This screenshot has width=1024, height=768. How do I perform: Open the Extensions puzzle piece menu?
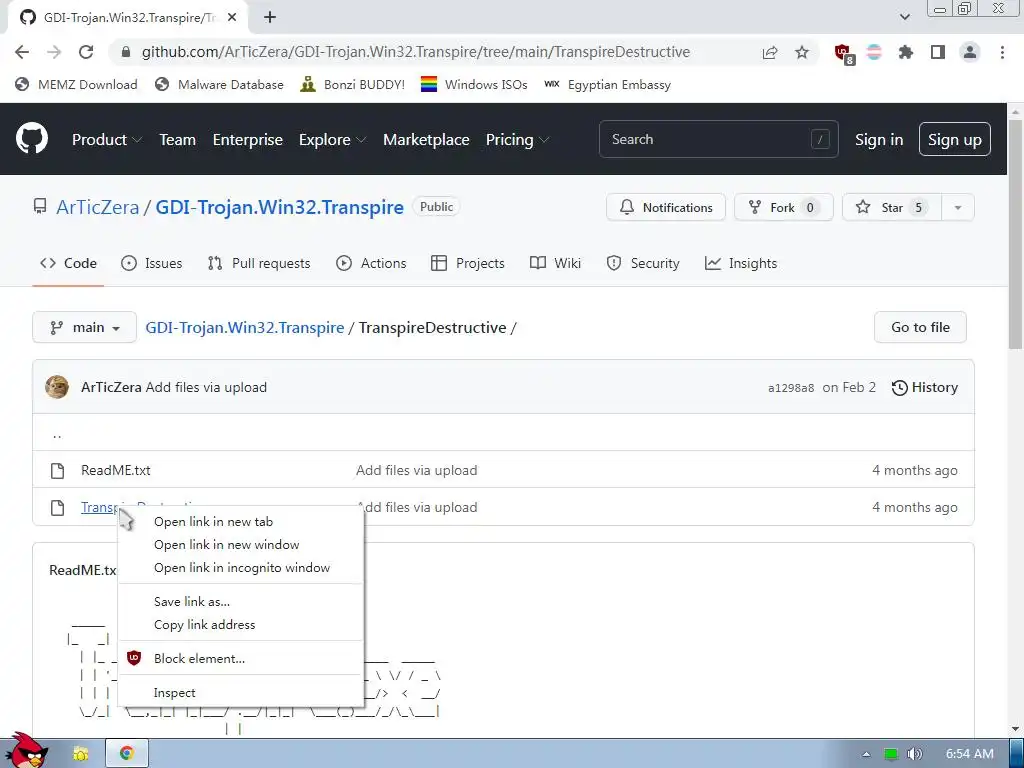tap(906, 52)
